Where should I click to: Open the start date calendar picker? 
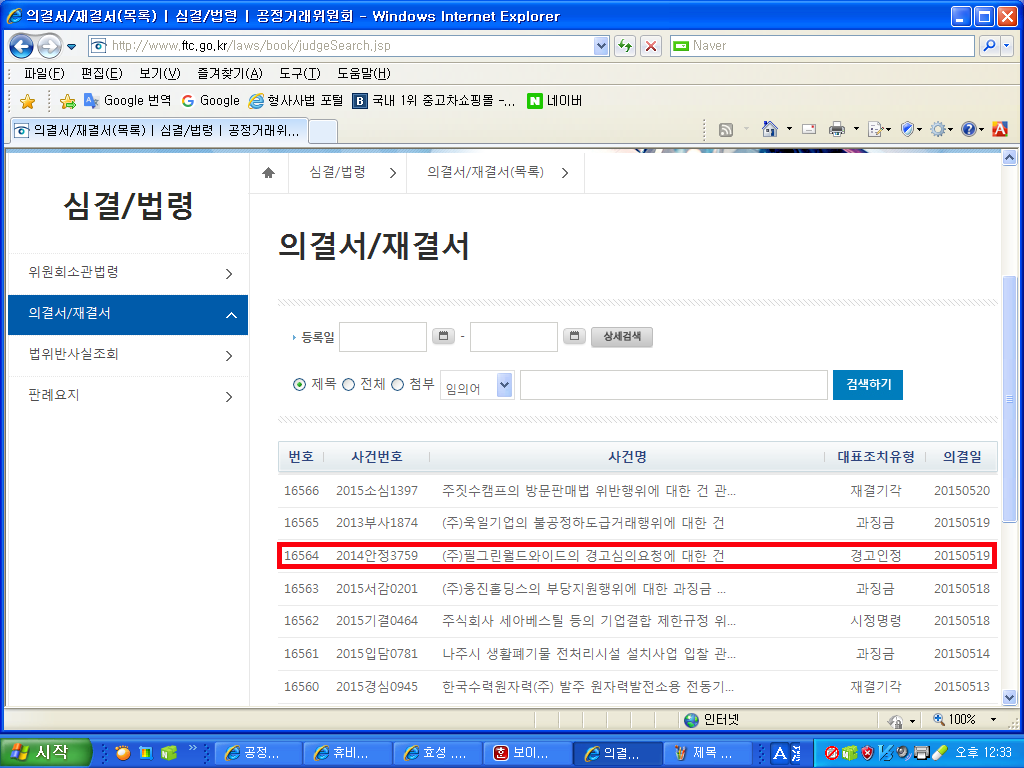pos(443,337)
